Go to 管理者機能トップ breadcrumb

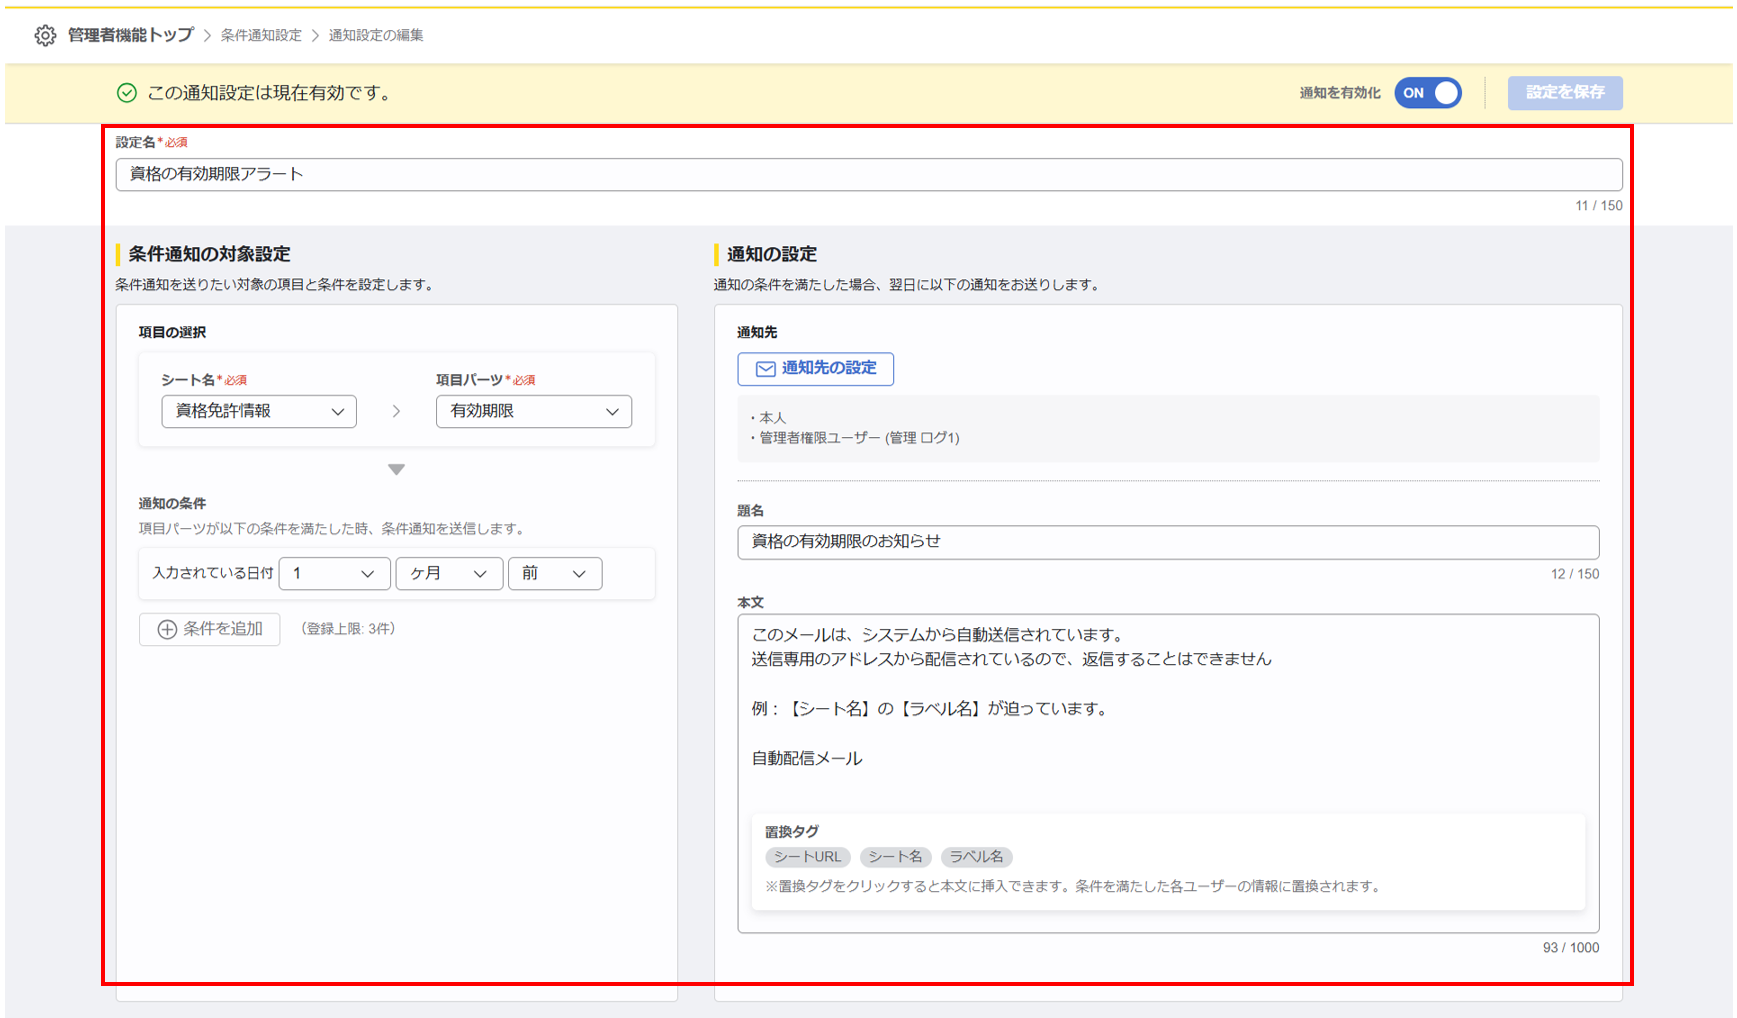pyautogui.click(x=130, y=35)
